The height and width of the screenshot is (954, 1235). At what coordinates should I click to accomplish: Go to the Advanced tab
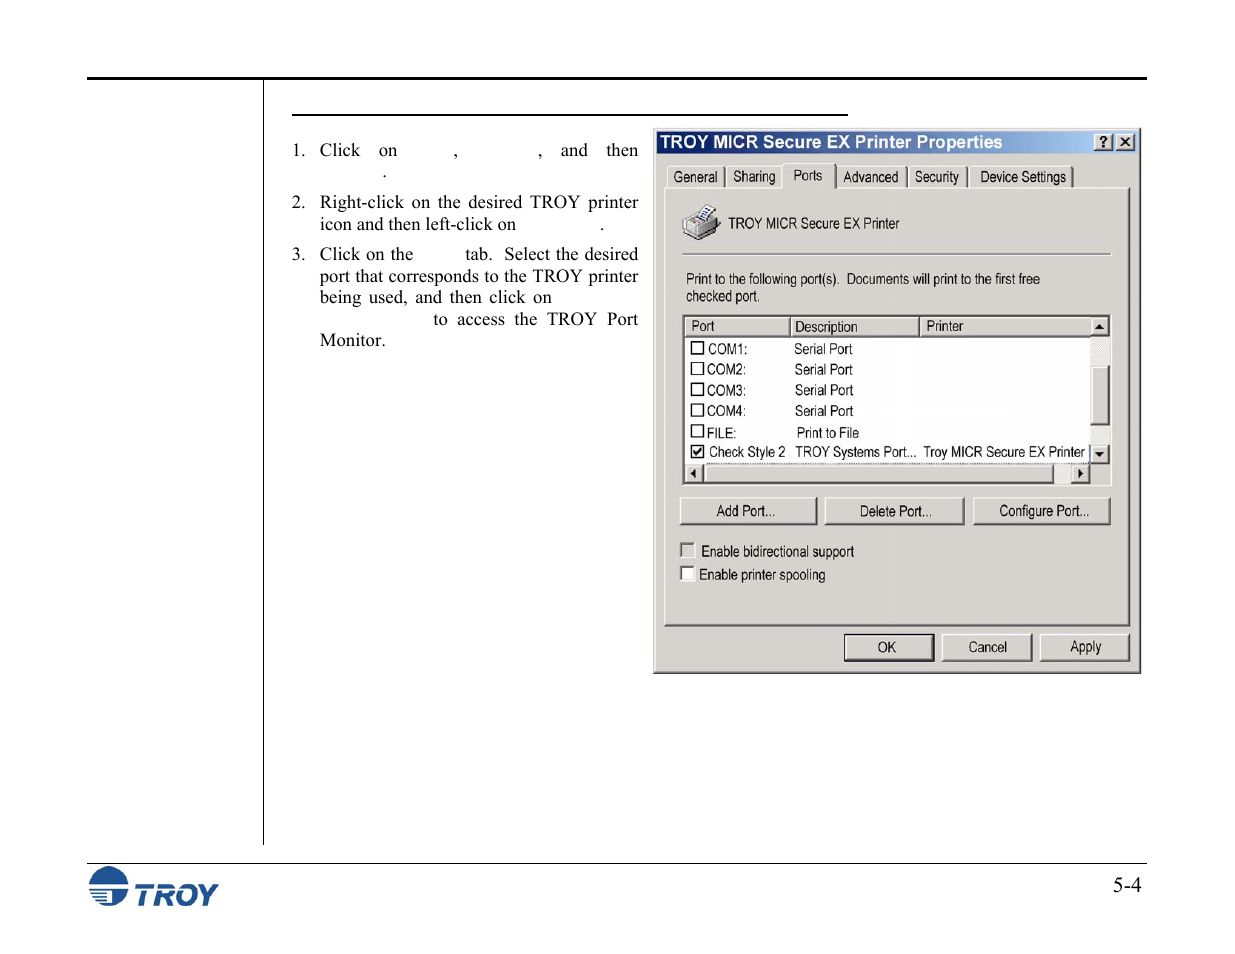(x=871, y=177)
